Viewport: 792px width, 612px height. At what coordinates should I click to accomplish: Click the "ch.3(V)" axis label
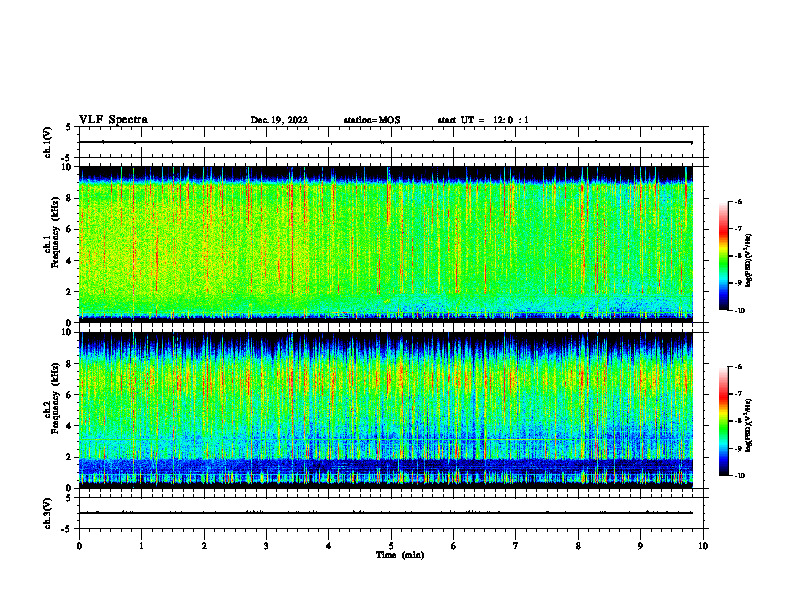(x=47, y=513)
